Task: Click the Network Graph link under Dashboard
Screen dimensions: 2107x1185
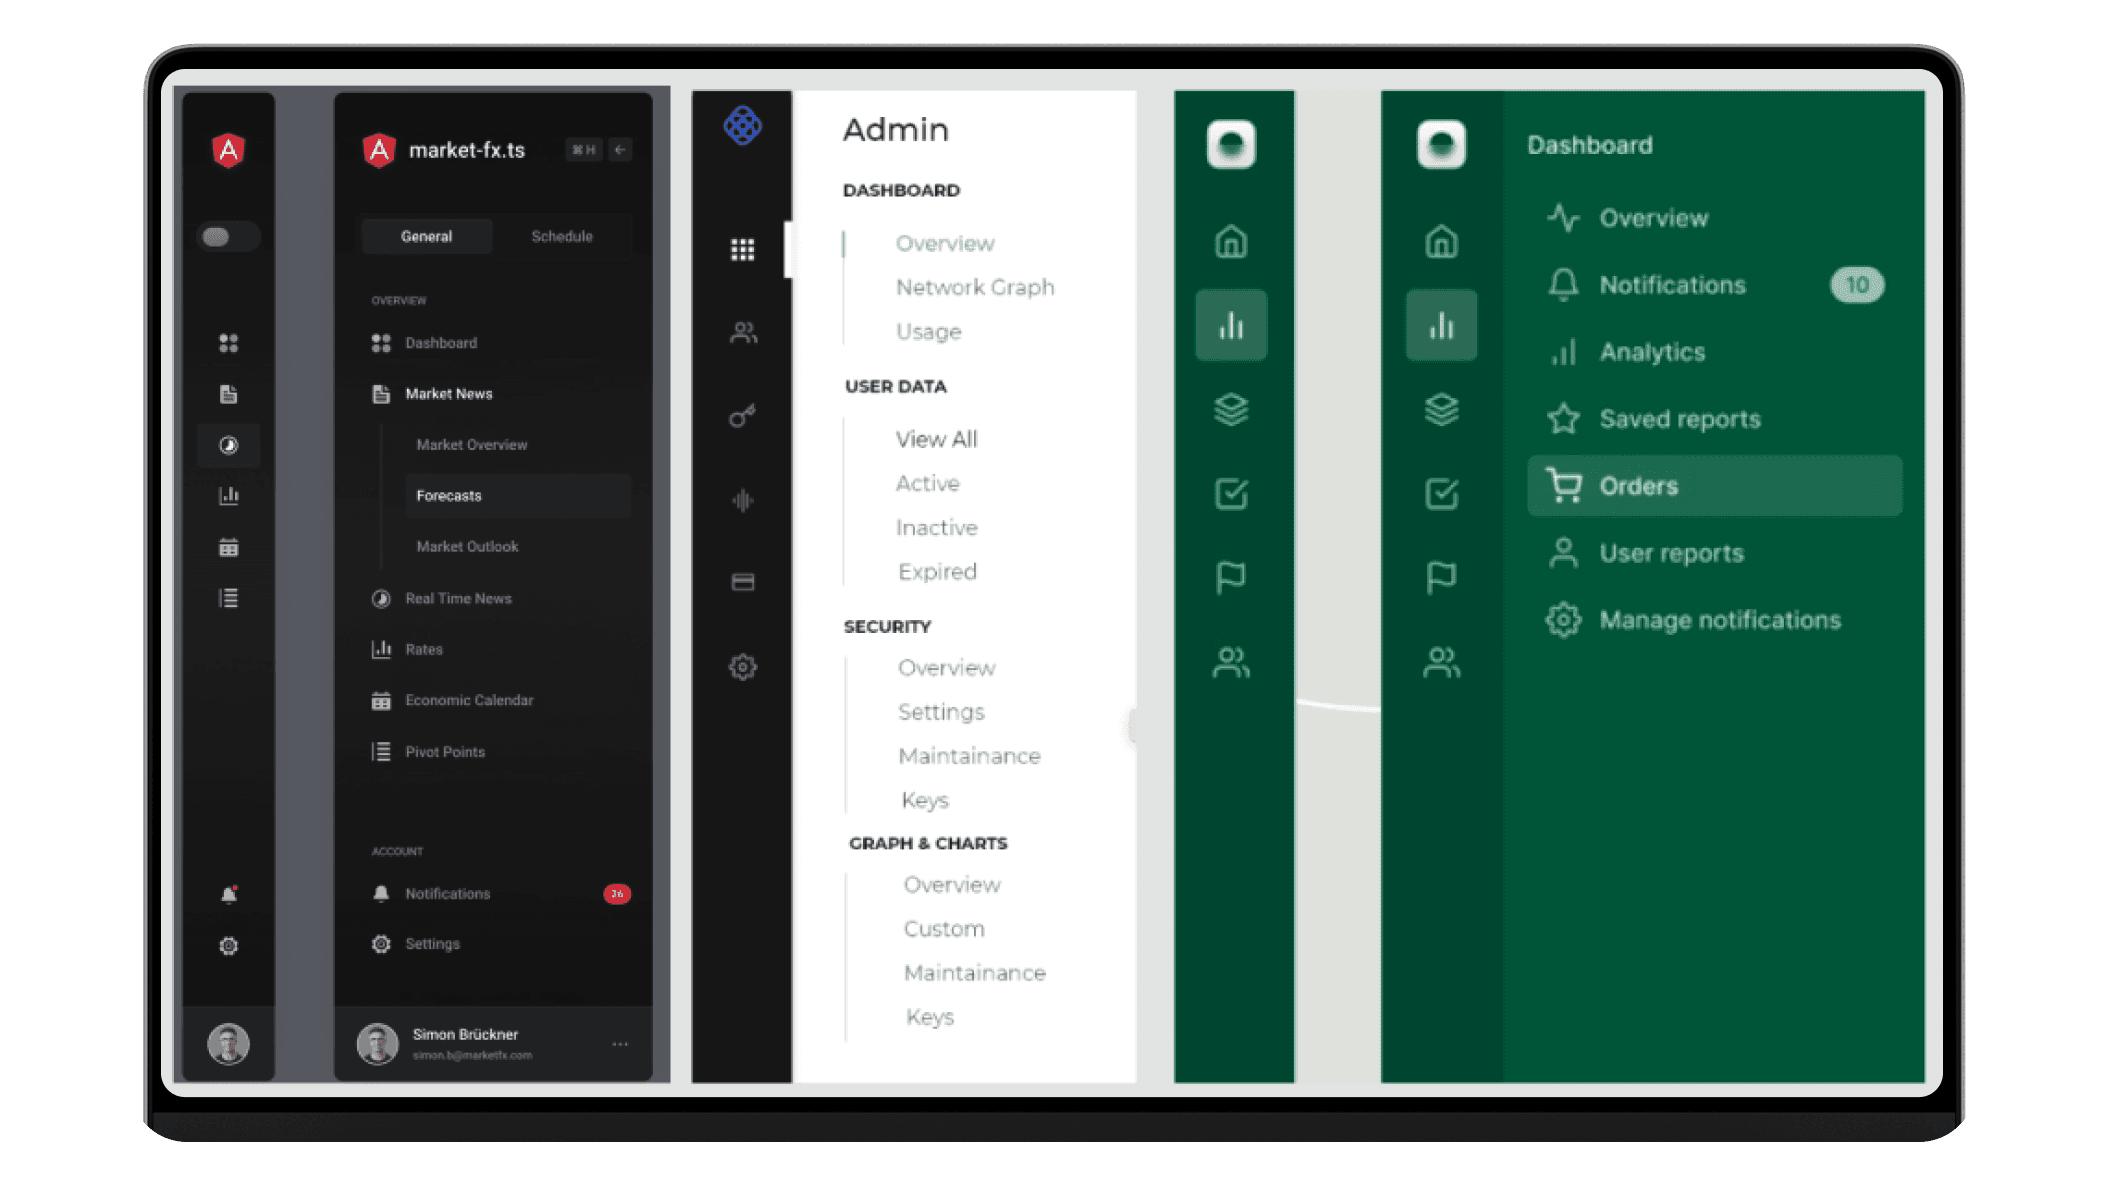Action: pos(975,288)
